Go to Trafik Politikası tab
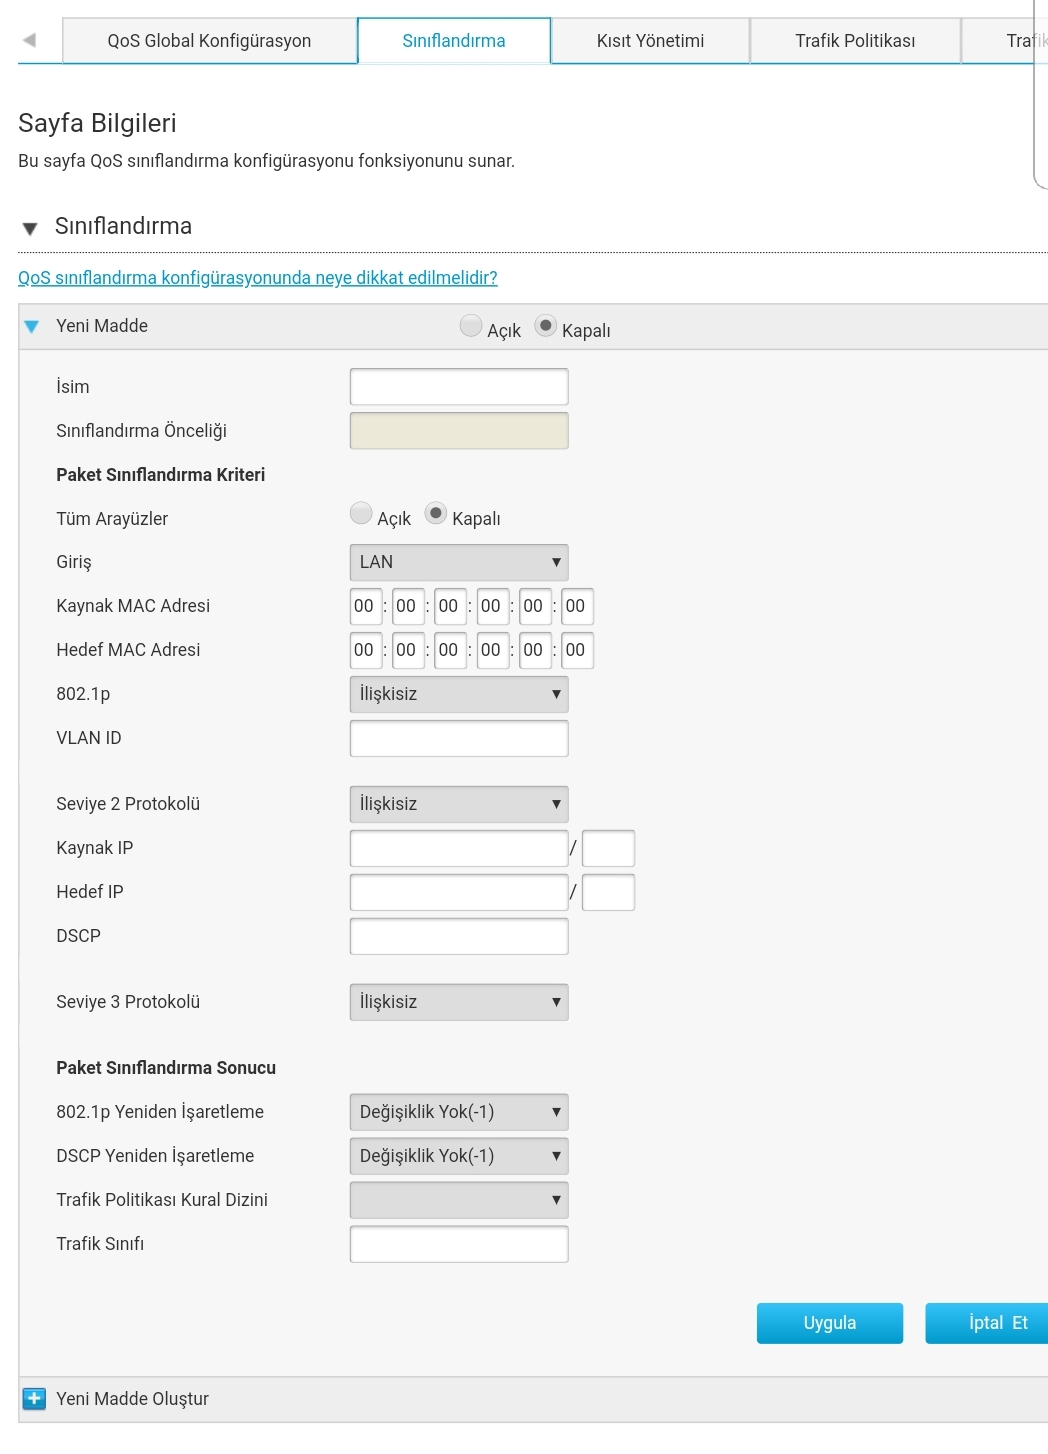 point(855,41)
